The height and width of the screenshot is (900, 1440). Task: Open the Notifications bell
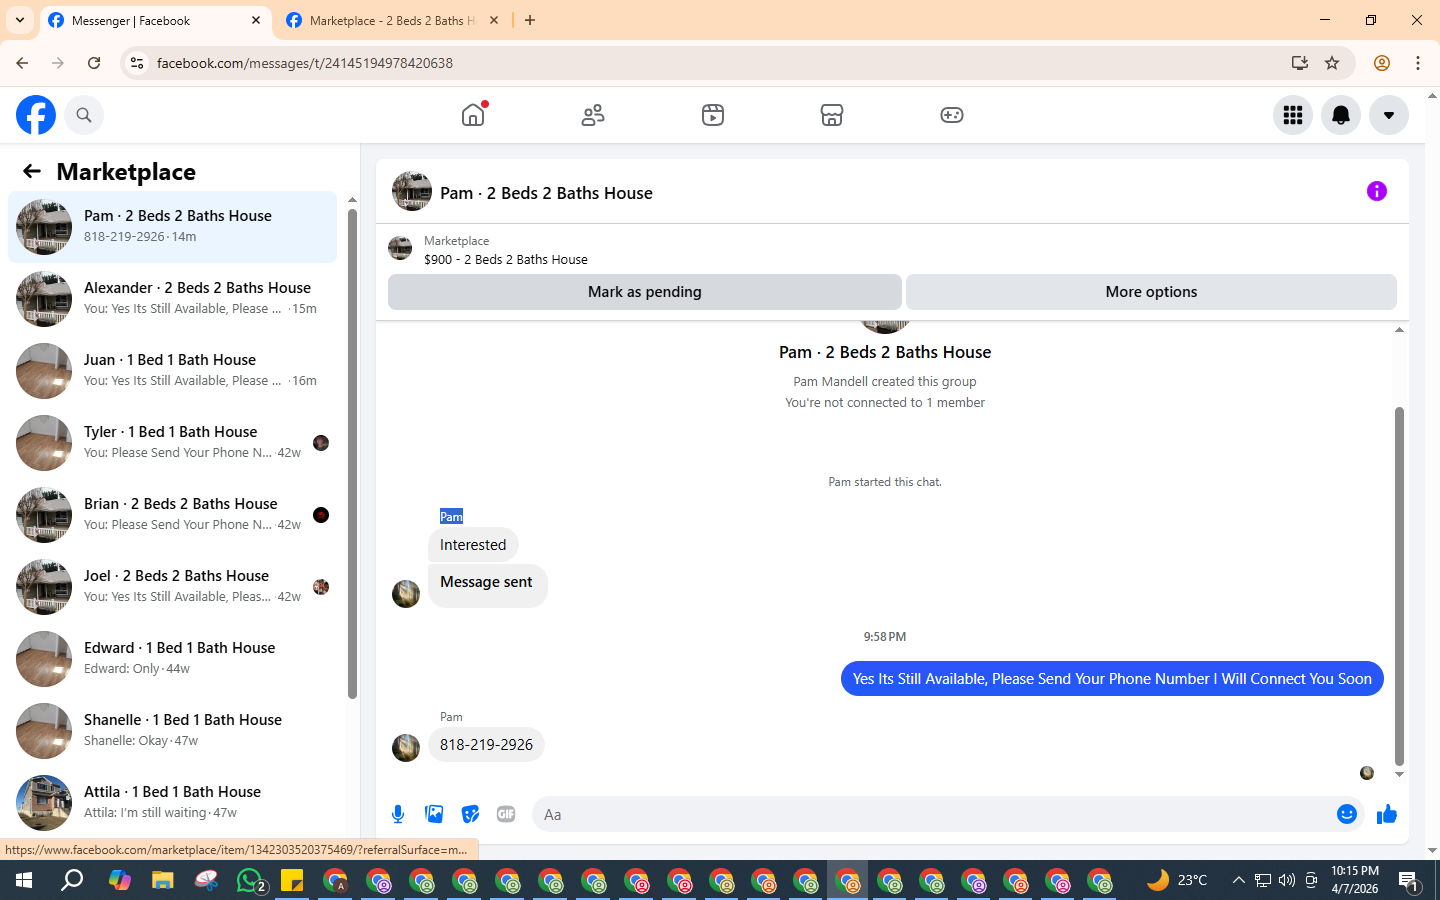[x=1341, y=115]
